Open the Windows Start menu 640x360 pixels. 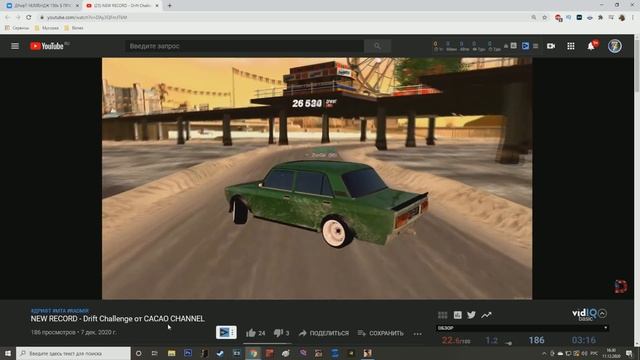click(x=8, y=353)
